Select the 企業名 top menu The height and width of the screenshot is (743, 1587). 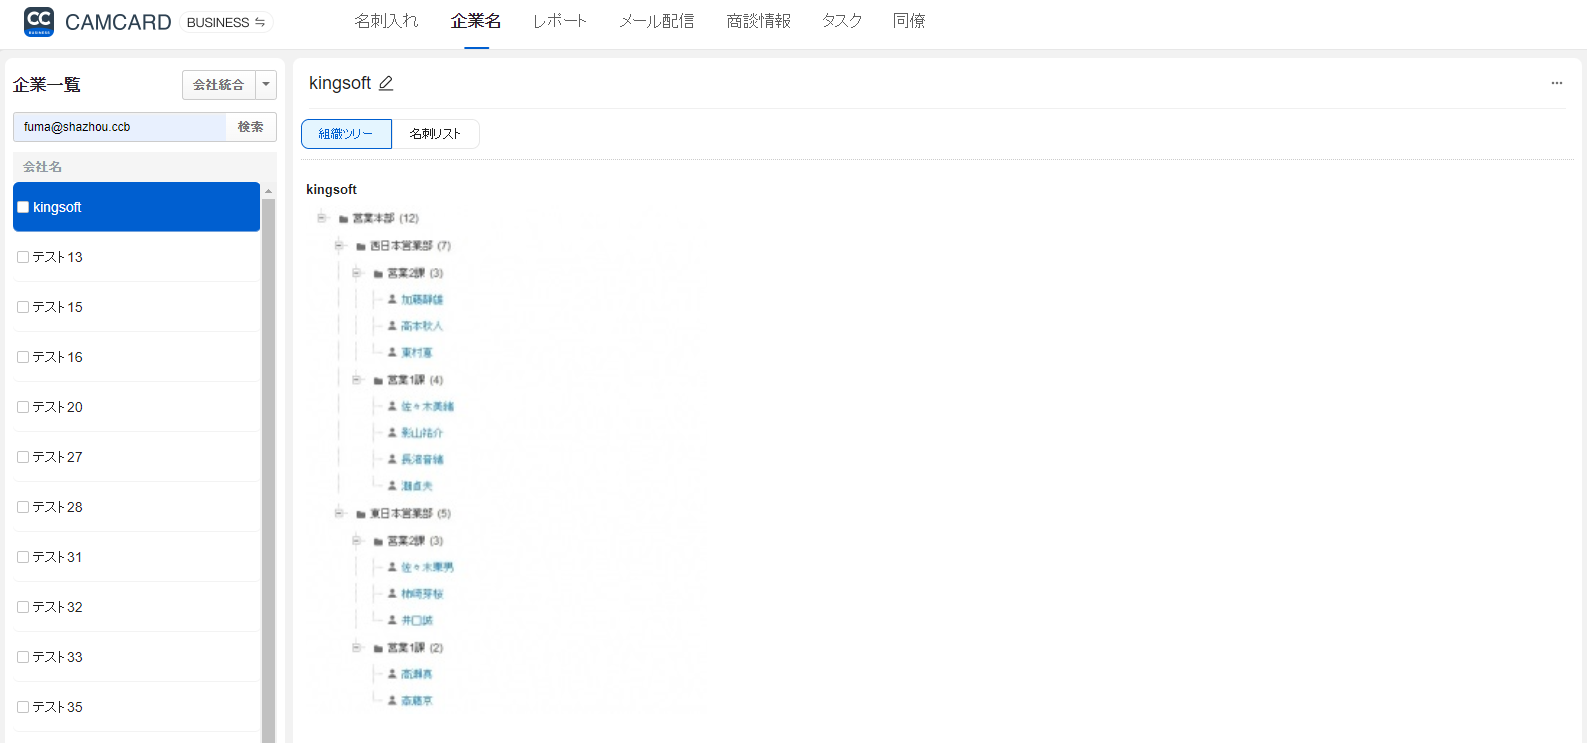click(x=476, y=21)
